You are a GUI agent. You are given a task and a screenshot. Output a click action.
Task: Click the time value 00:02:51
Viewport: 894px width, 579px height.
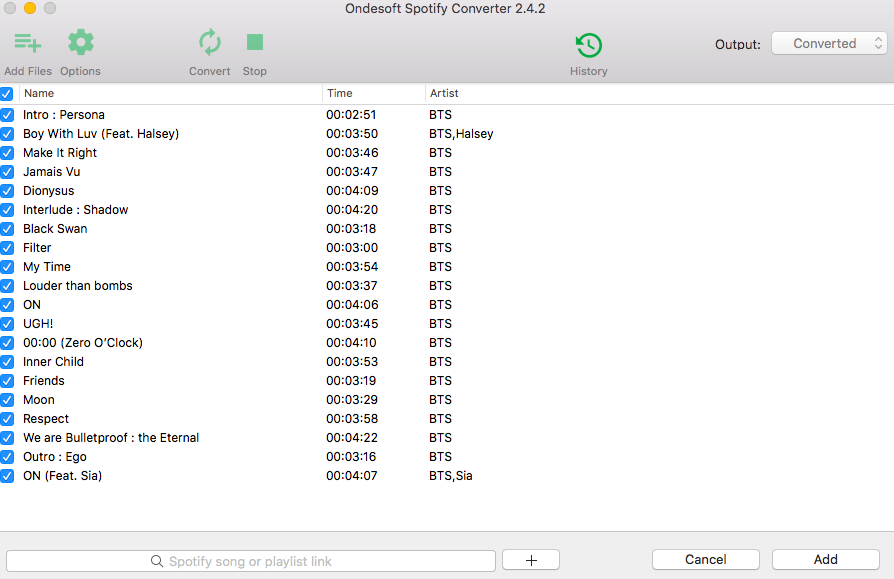click(x=351, y=115)
